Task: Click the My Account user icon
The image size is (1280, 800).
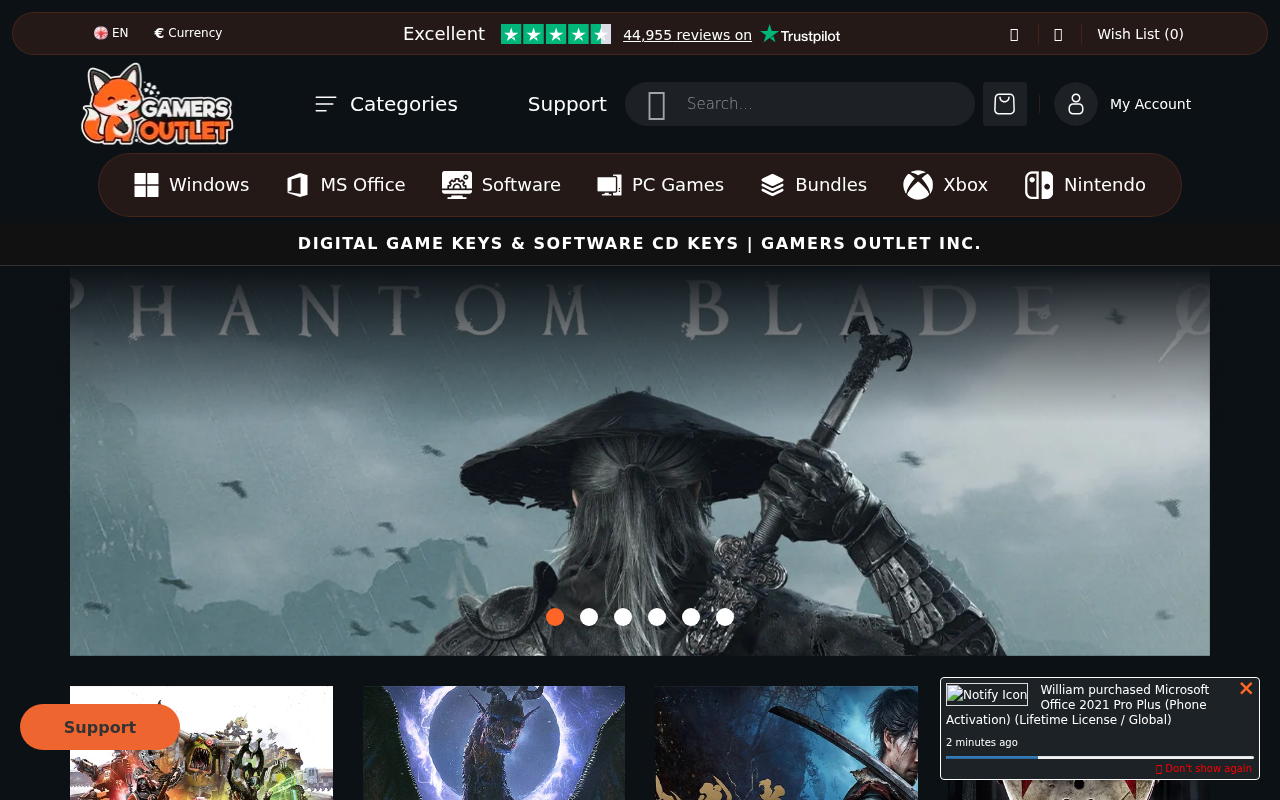Action: pyautogui.click(x=1076, y=104)
